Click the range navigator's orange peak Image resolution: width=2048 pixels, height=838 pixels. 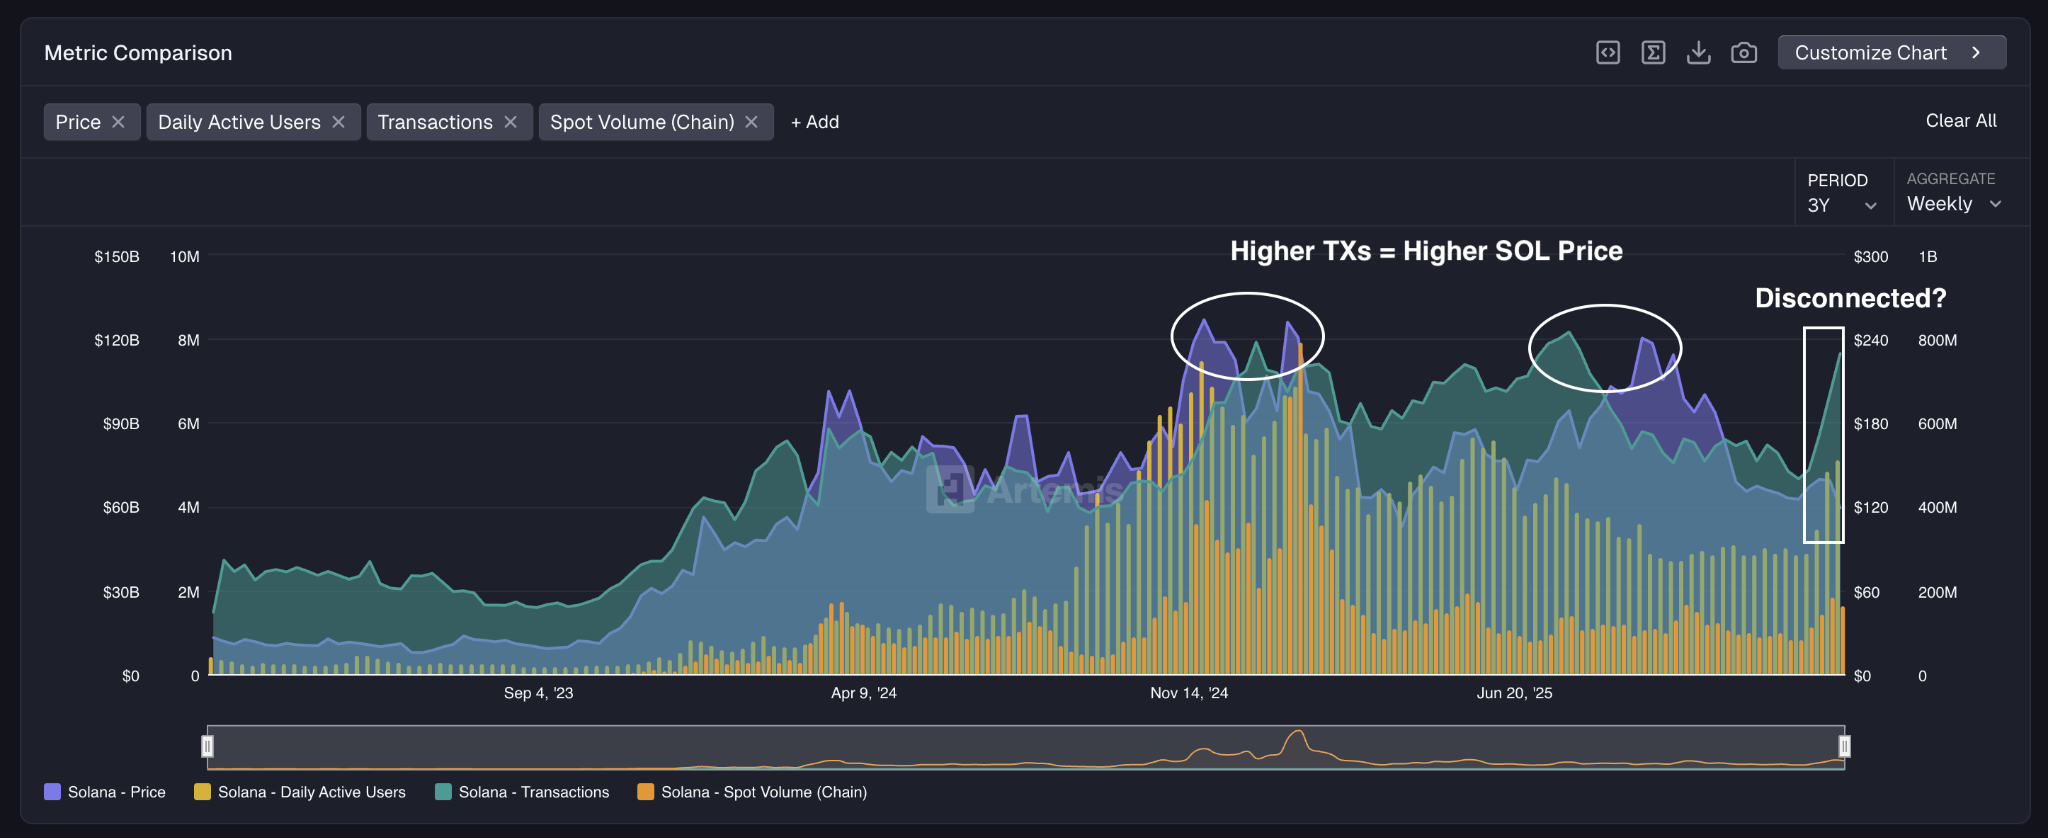[1297, 737]
